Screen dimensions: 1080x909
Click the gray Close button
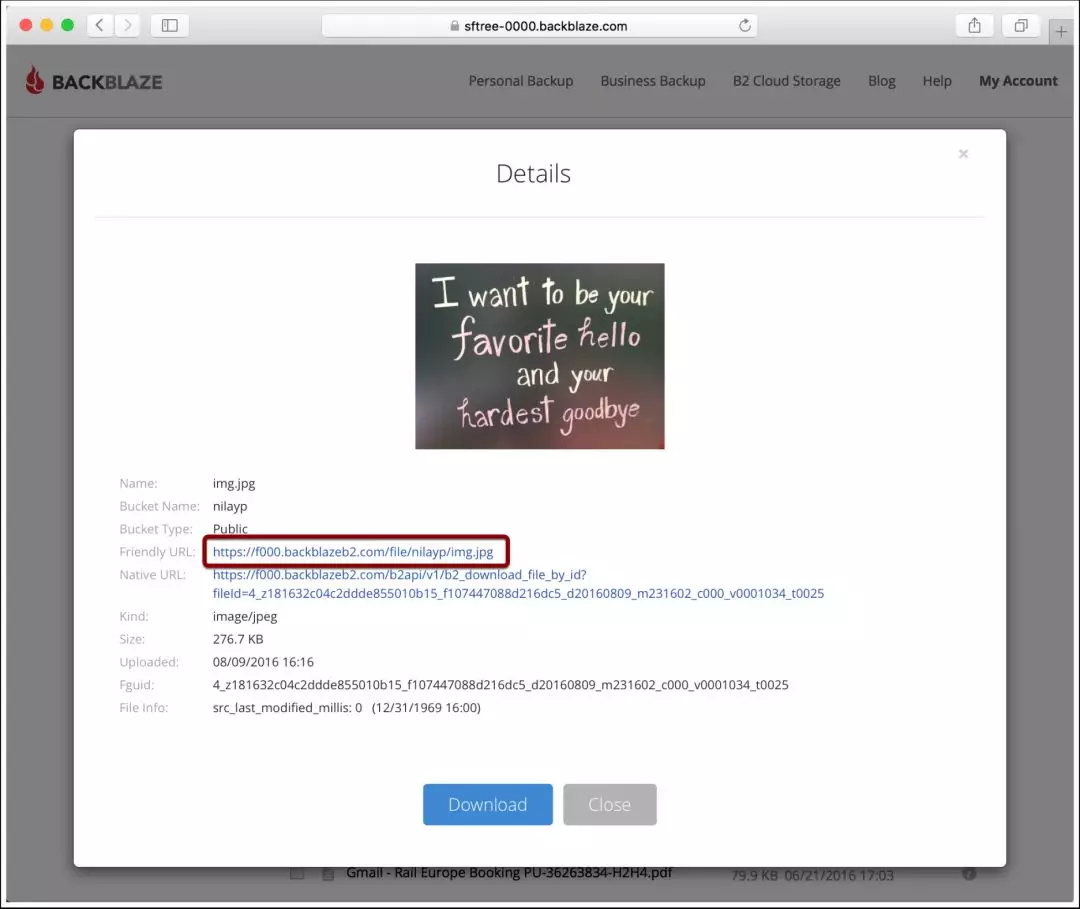tap(610, 804)
